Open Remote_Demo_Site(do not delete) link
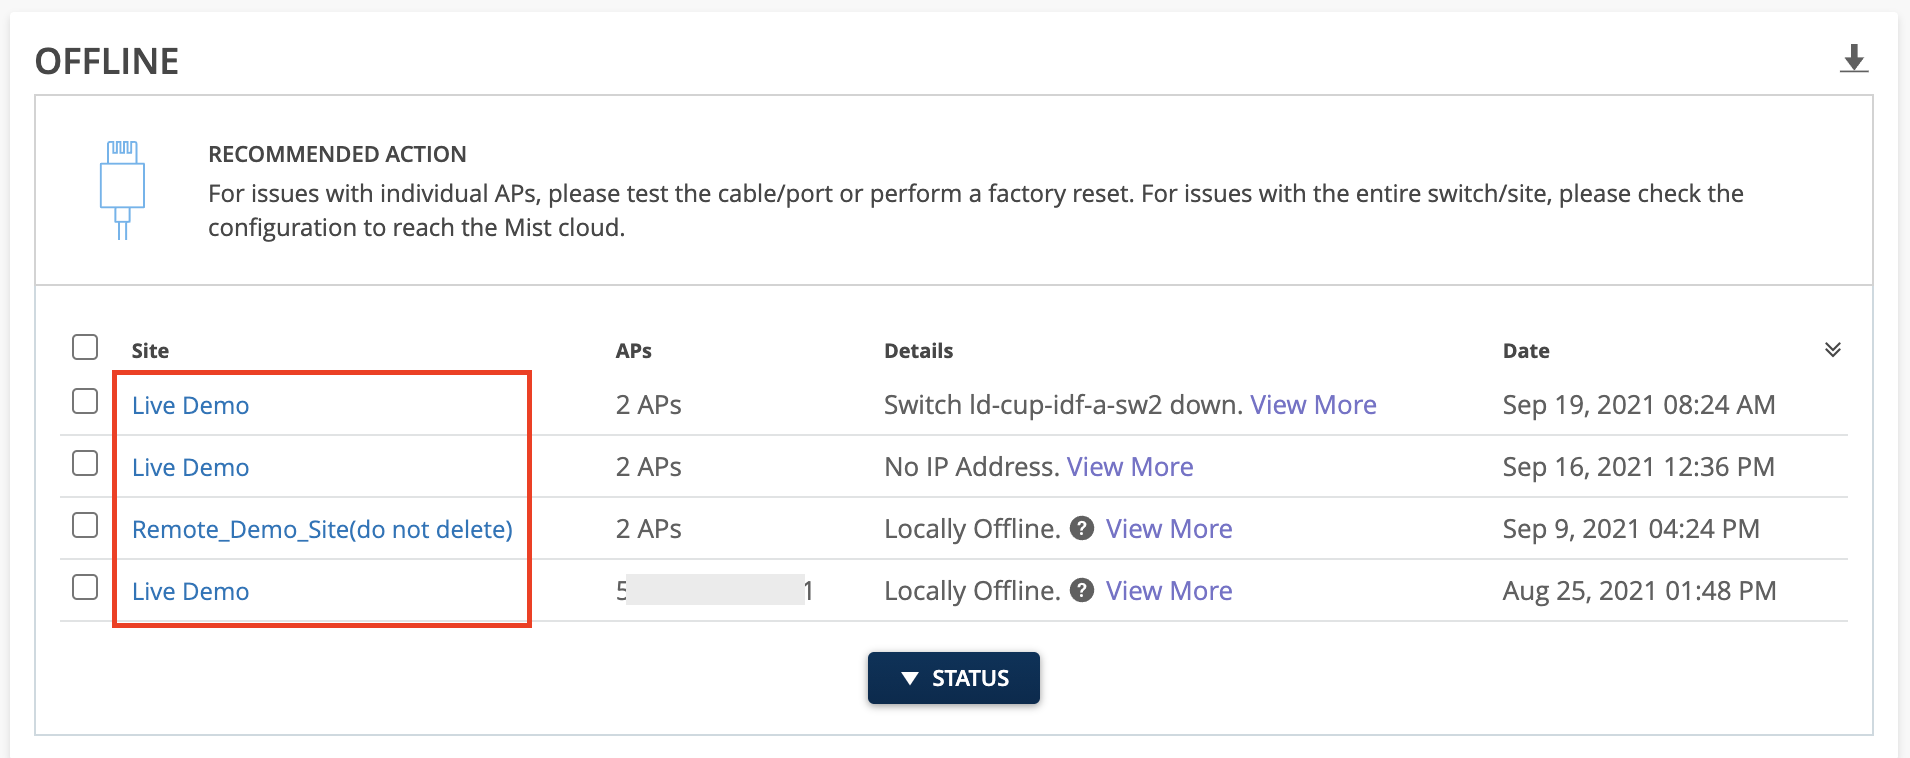This screenshot has height=758, width=1910. click(x=322, y=529)
